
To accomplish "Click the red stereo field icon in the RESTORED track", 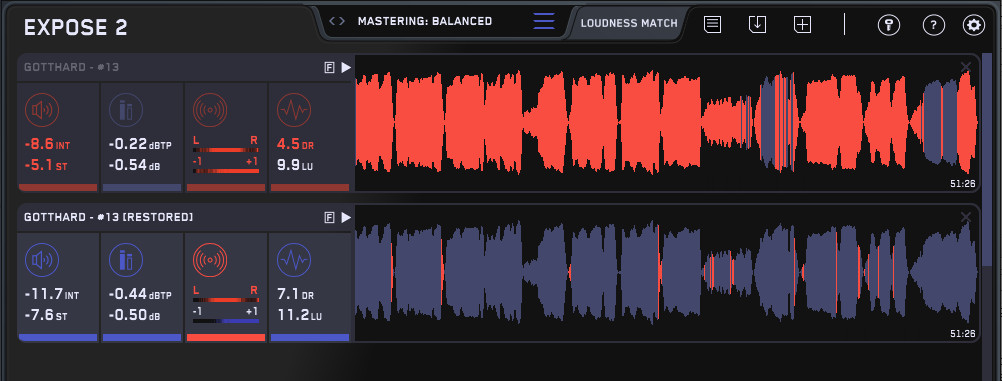I will click(210, 260).
